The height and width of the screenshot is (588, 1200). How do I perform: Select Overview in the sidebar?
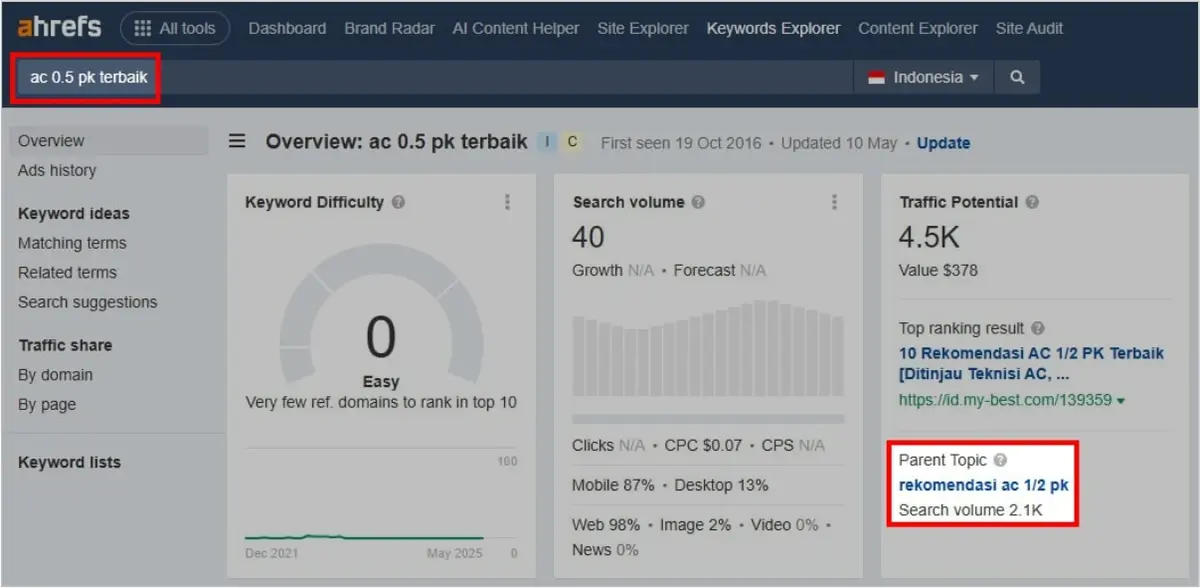point(108,141)
